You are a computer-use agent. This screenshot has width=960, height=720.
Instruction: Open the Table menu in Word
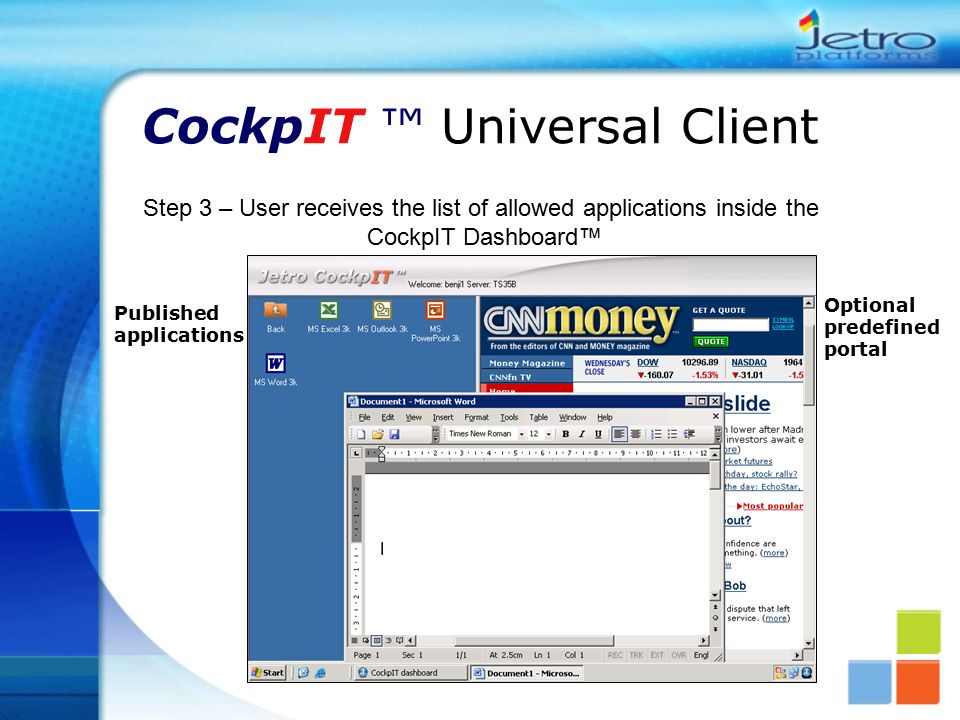[x=538, y=417]
